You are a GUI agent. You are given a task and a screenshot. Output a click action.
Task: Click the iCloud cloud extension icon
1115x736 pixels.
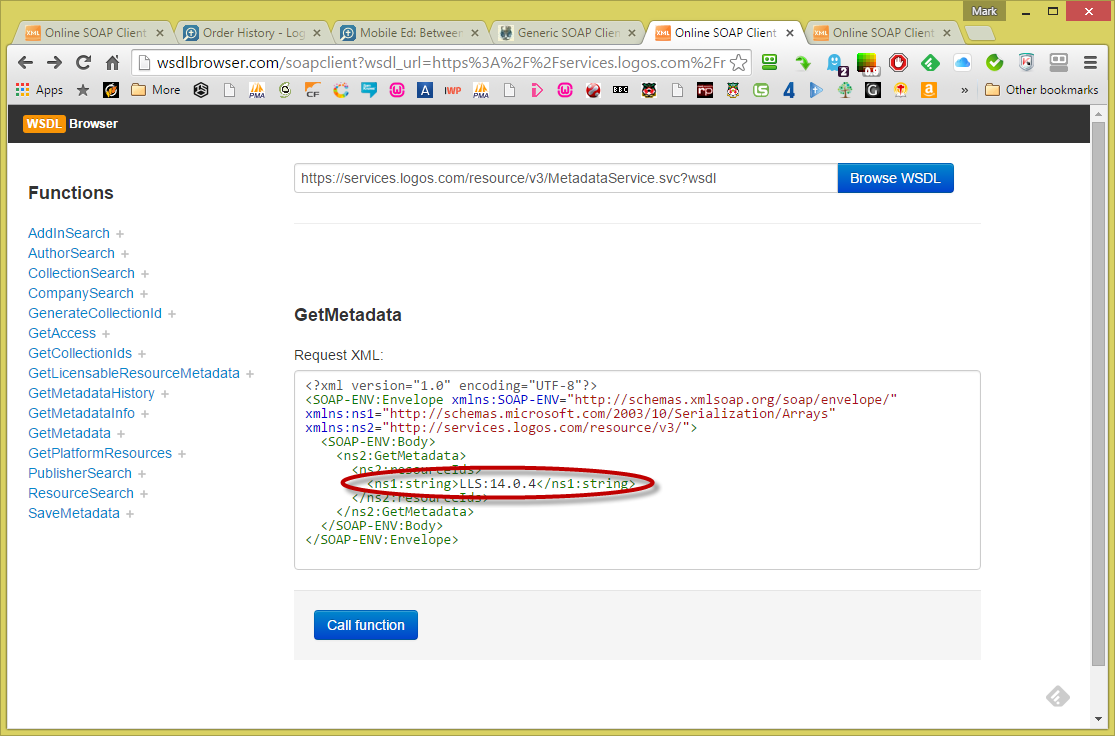(962, 63)
